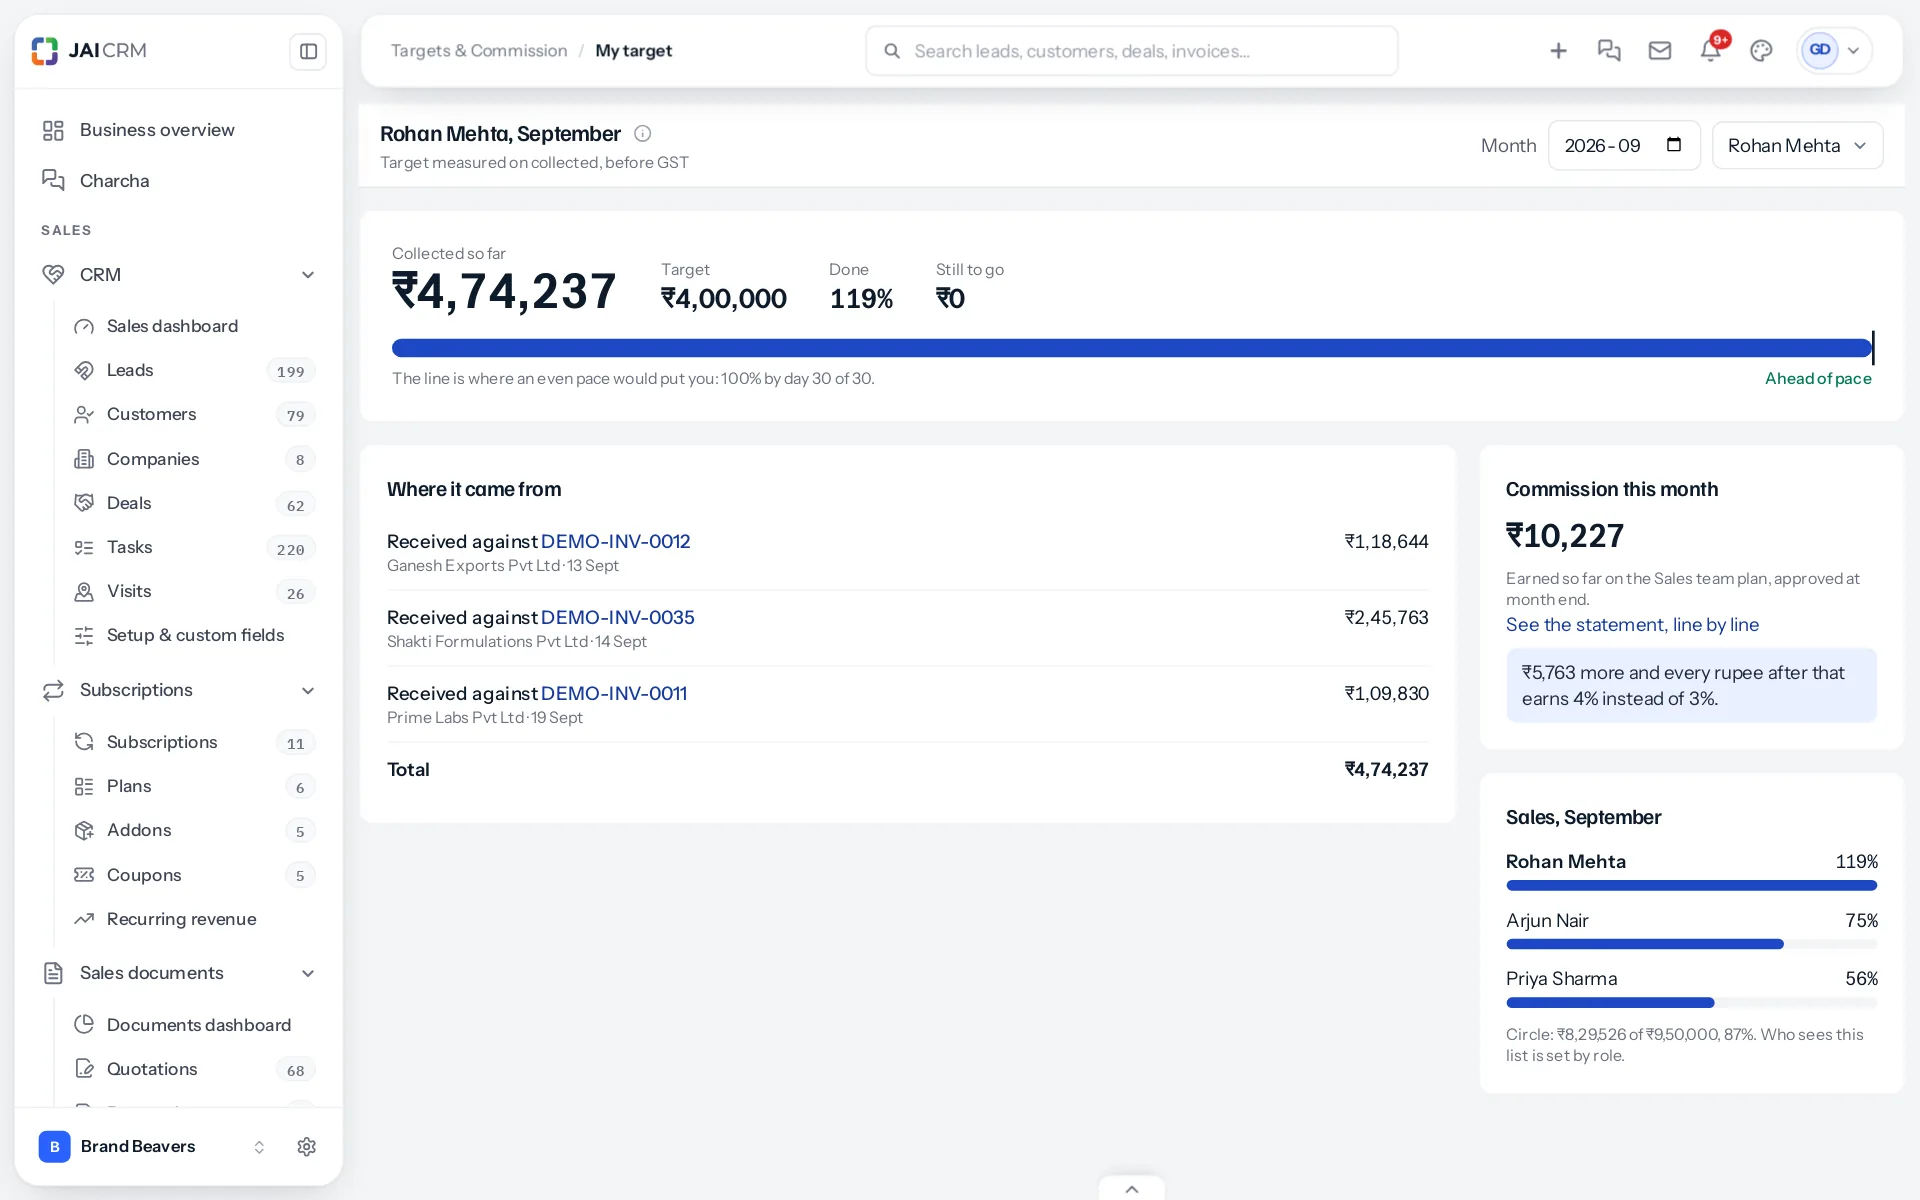
Task: Open invoice DEMO-INV-0012 link
Action: 615,541
